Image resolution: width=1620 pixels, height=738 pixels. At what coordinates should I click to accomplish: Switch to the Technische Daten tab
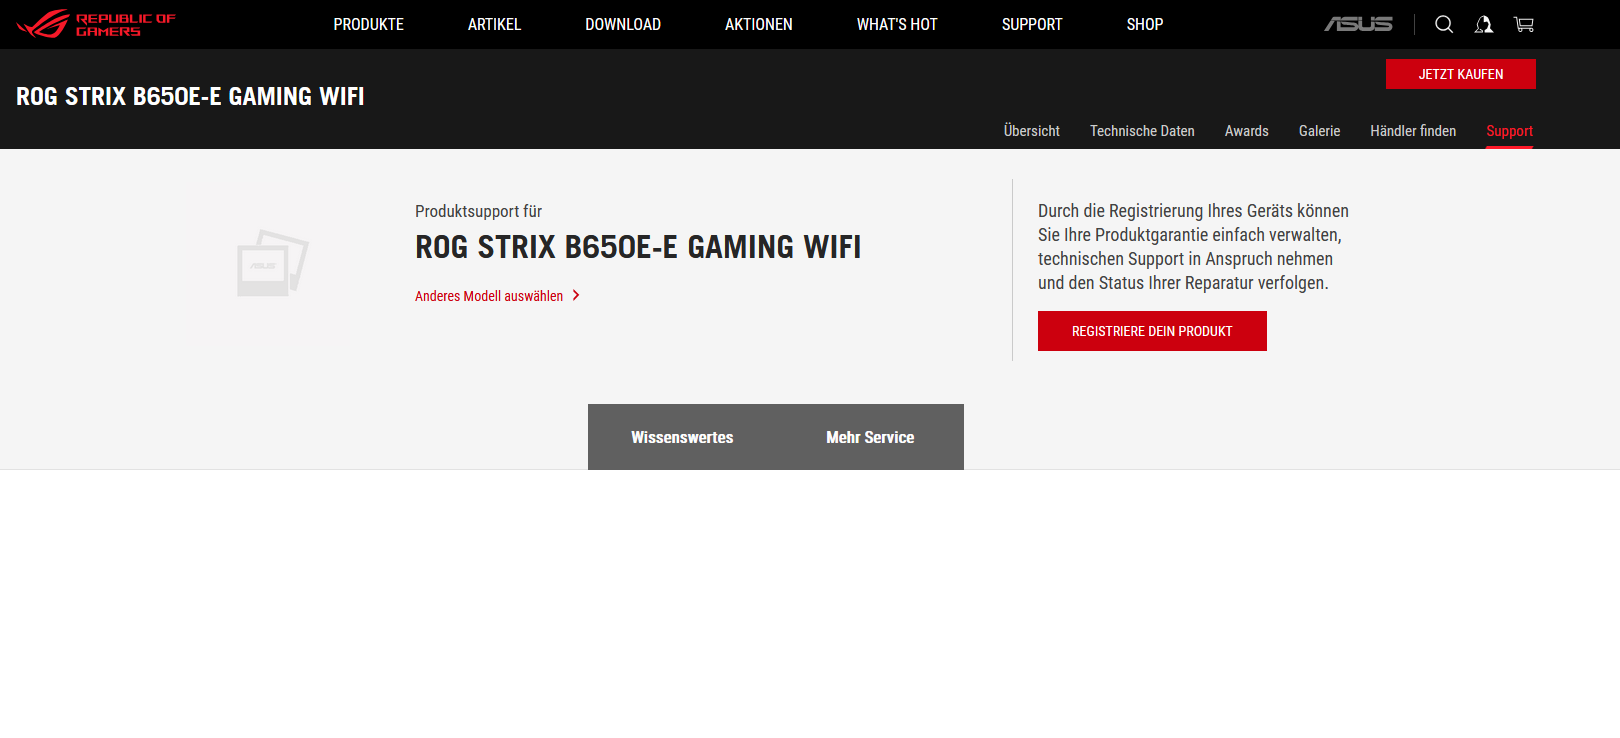point(1142,131)
